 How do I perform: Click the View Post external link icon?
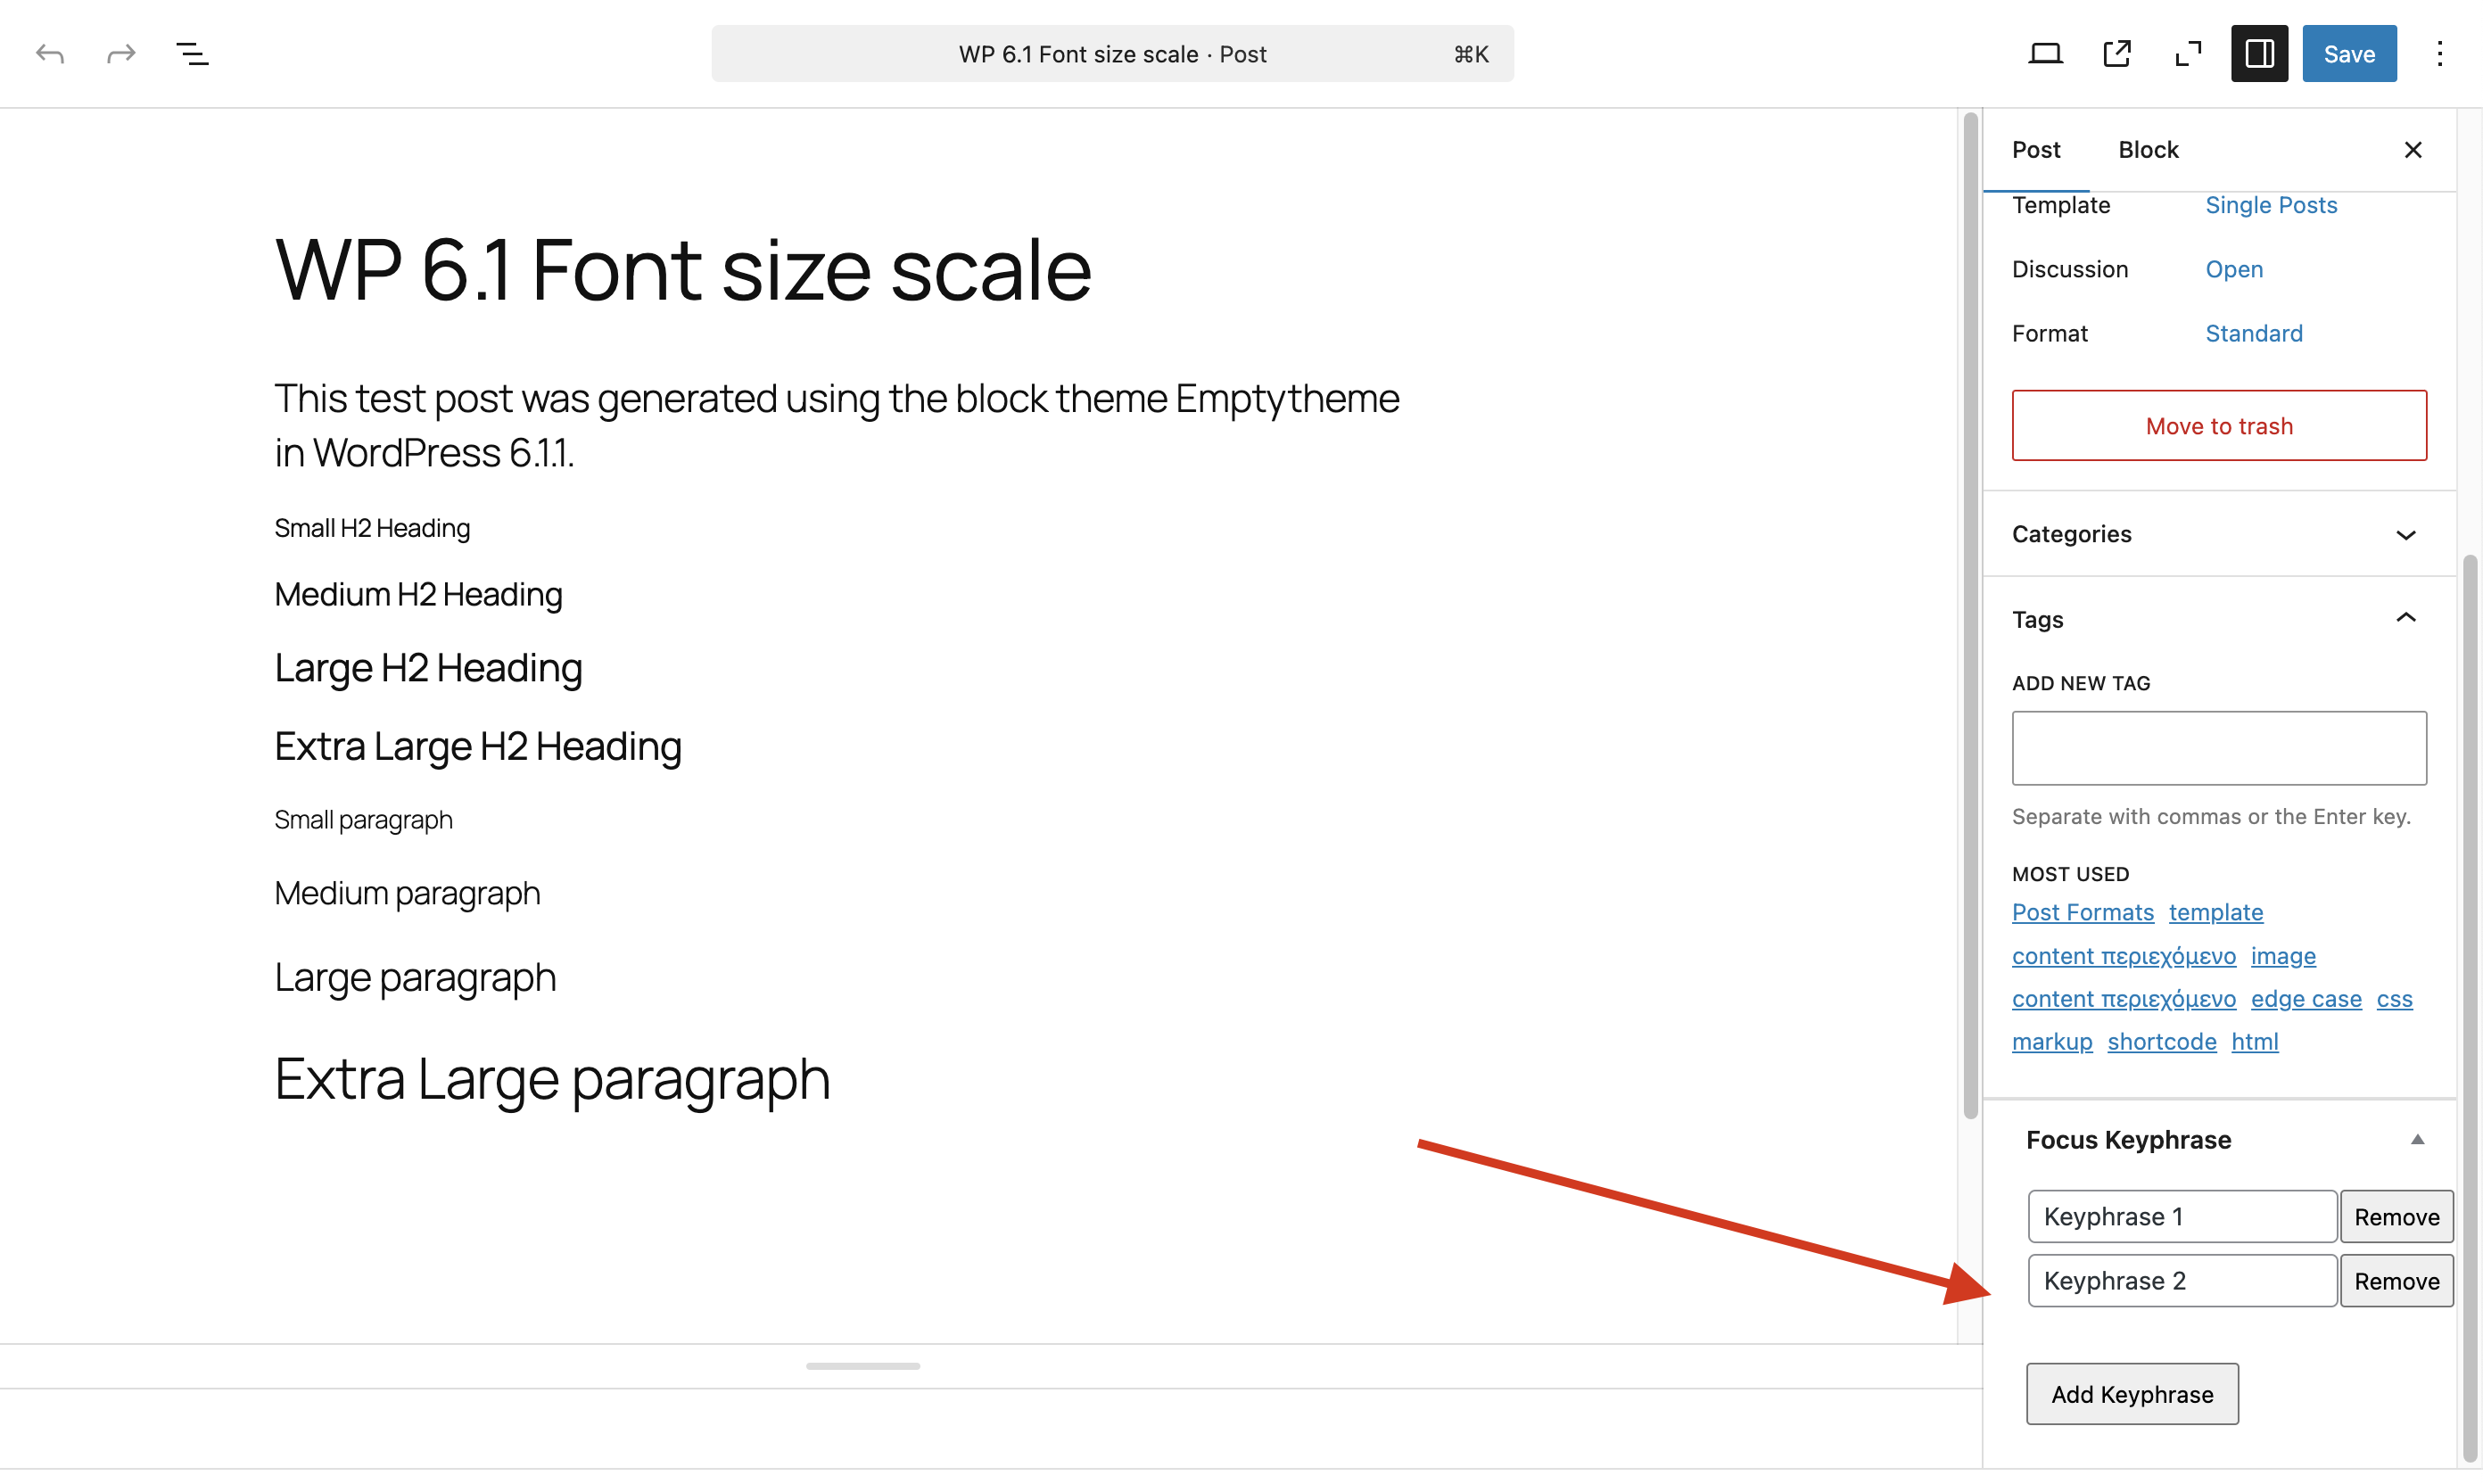(2116, 53)
